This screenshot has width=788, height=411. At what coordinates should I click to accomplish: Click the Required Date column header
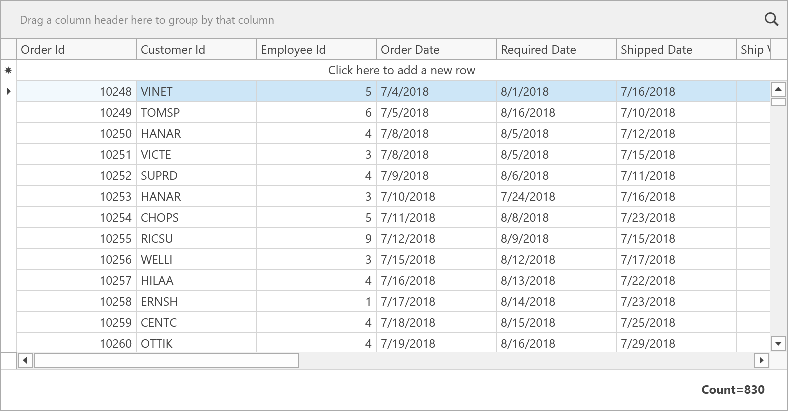point(556,50)
